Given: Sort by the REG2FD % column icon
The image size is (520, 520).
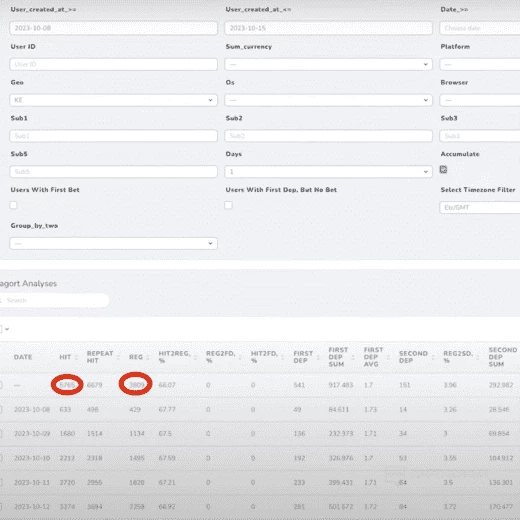Looking at the screenshot, I should click(240, 357).
